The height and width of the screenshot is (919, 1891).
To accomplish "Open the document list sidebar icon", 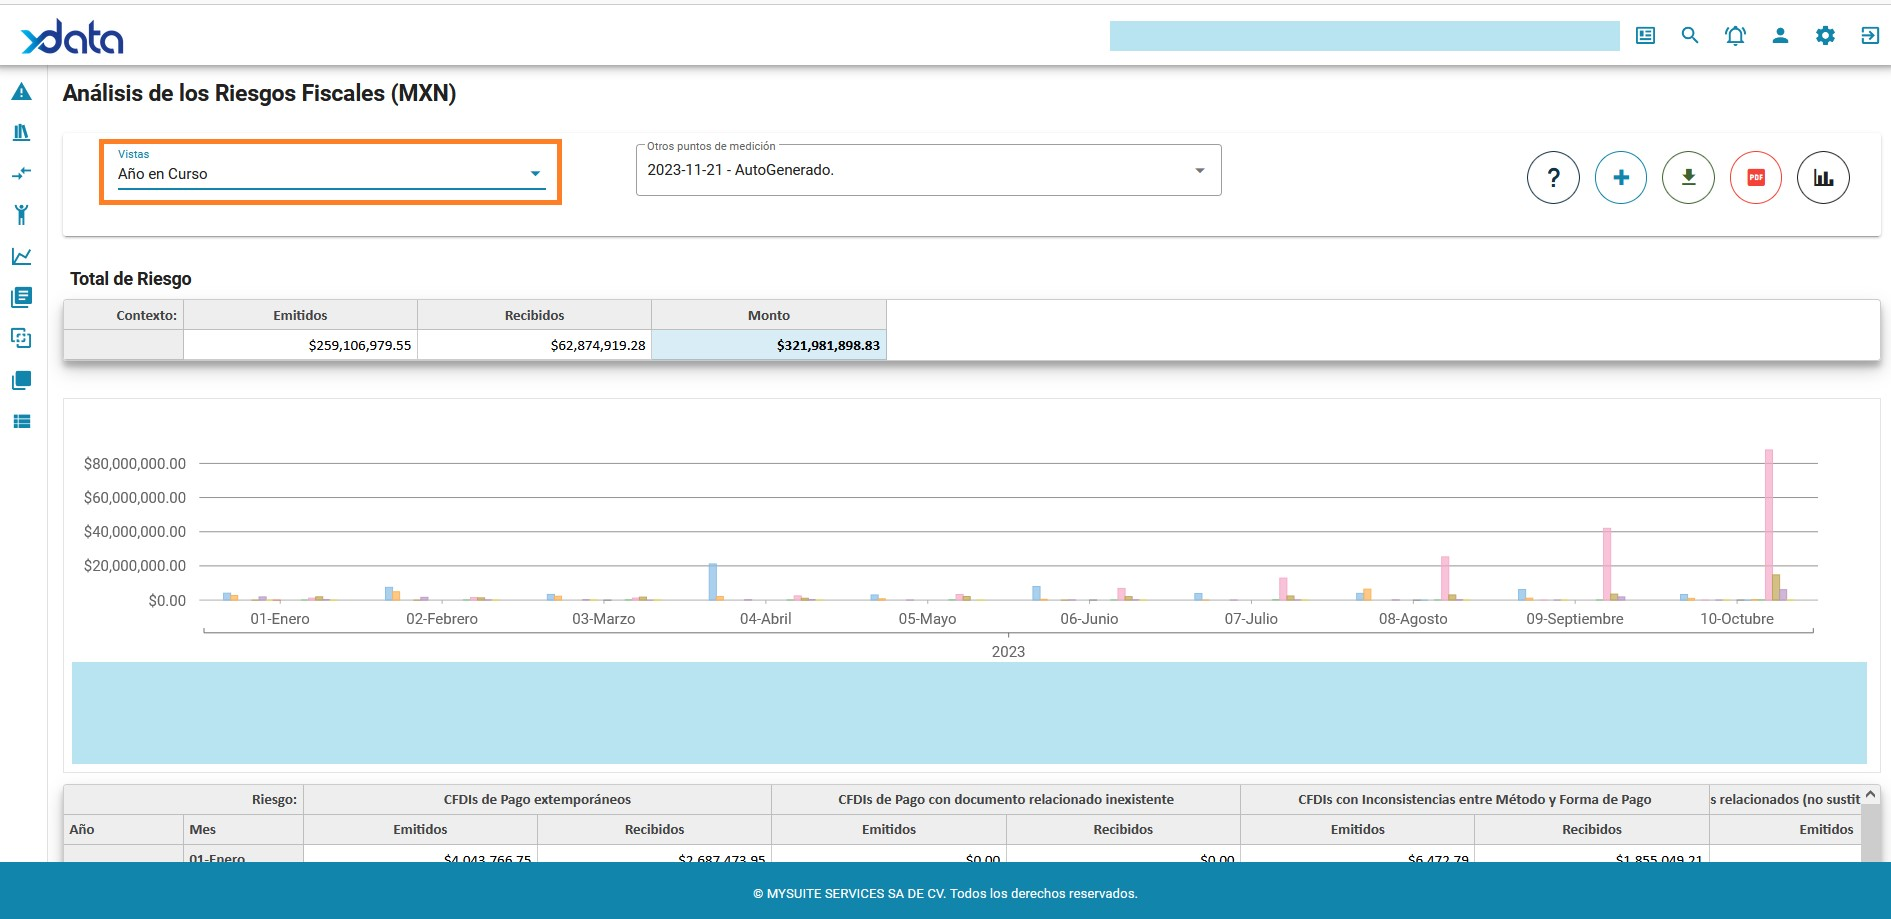I will coord(21,297).
